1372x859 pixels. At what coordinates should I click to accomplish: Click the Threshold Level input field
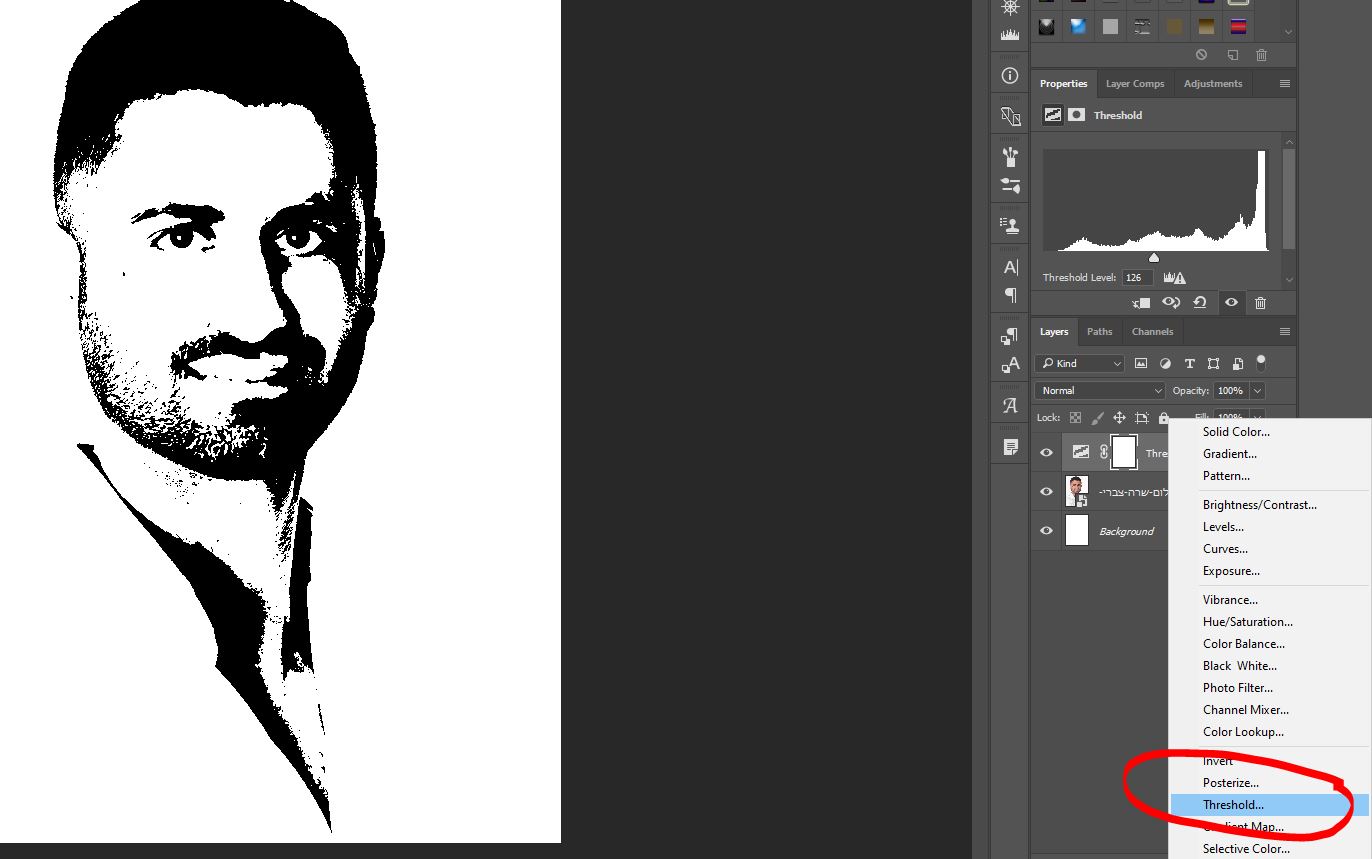pos(1137,278)
